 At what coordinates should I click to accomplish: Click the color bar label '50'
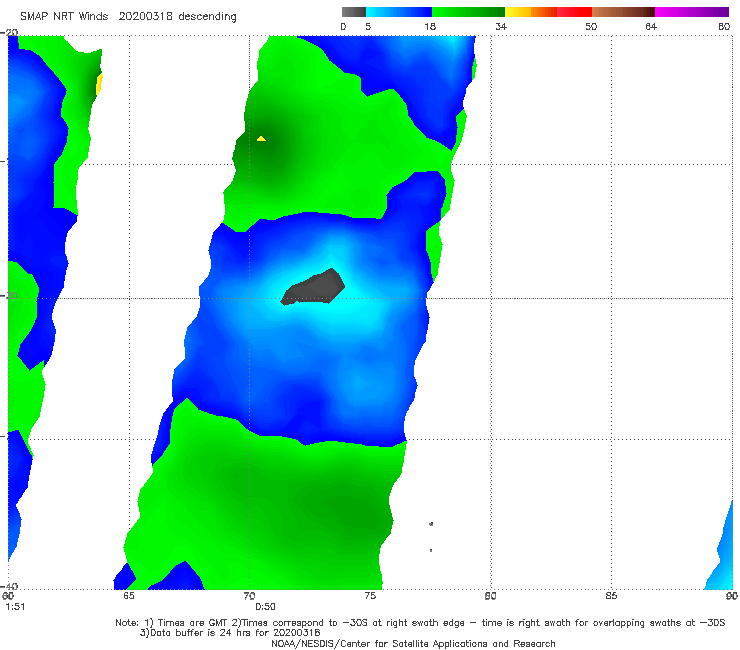click(591, 27)
